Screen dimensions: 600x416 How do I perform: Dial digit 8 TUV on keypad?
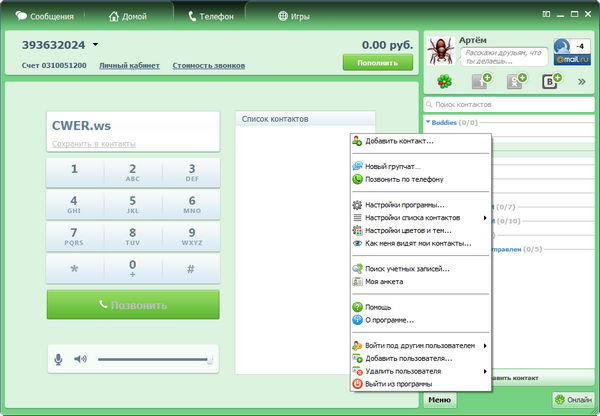[133, 237]
